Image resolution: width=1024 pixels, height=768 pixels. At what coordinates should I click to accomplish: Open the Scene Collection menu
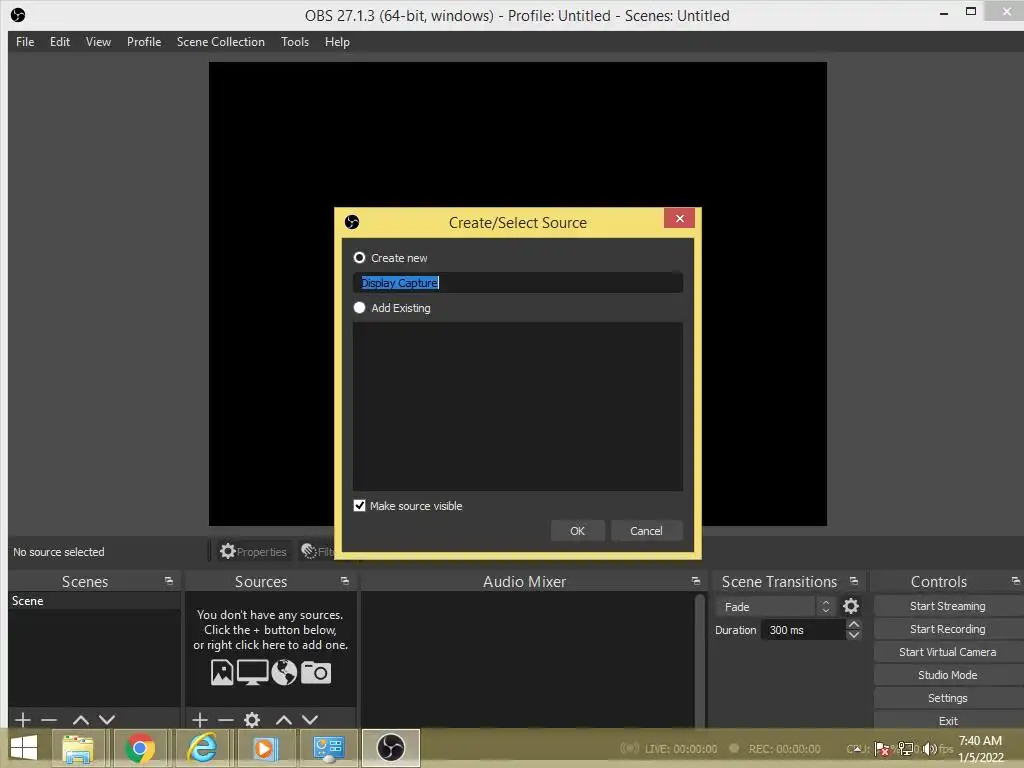pos(221,42)
